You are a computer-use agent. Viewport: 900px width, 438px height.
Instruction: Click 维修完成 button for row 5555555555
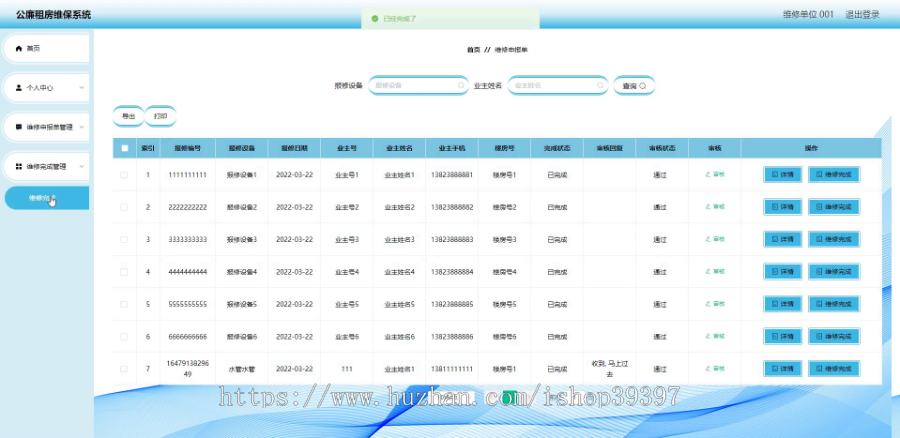[834, 304]
